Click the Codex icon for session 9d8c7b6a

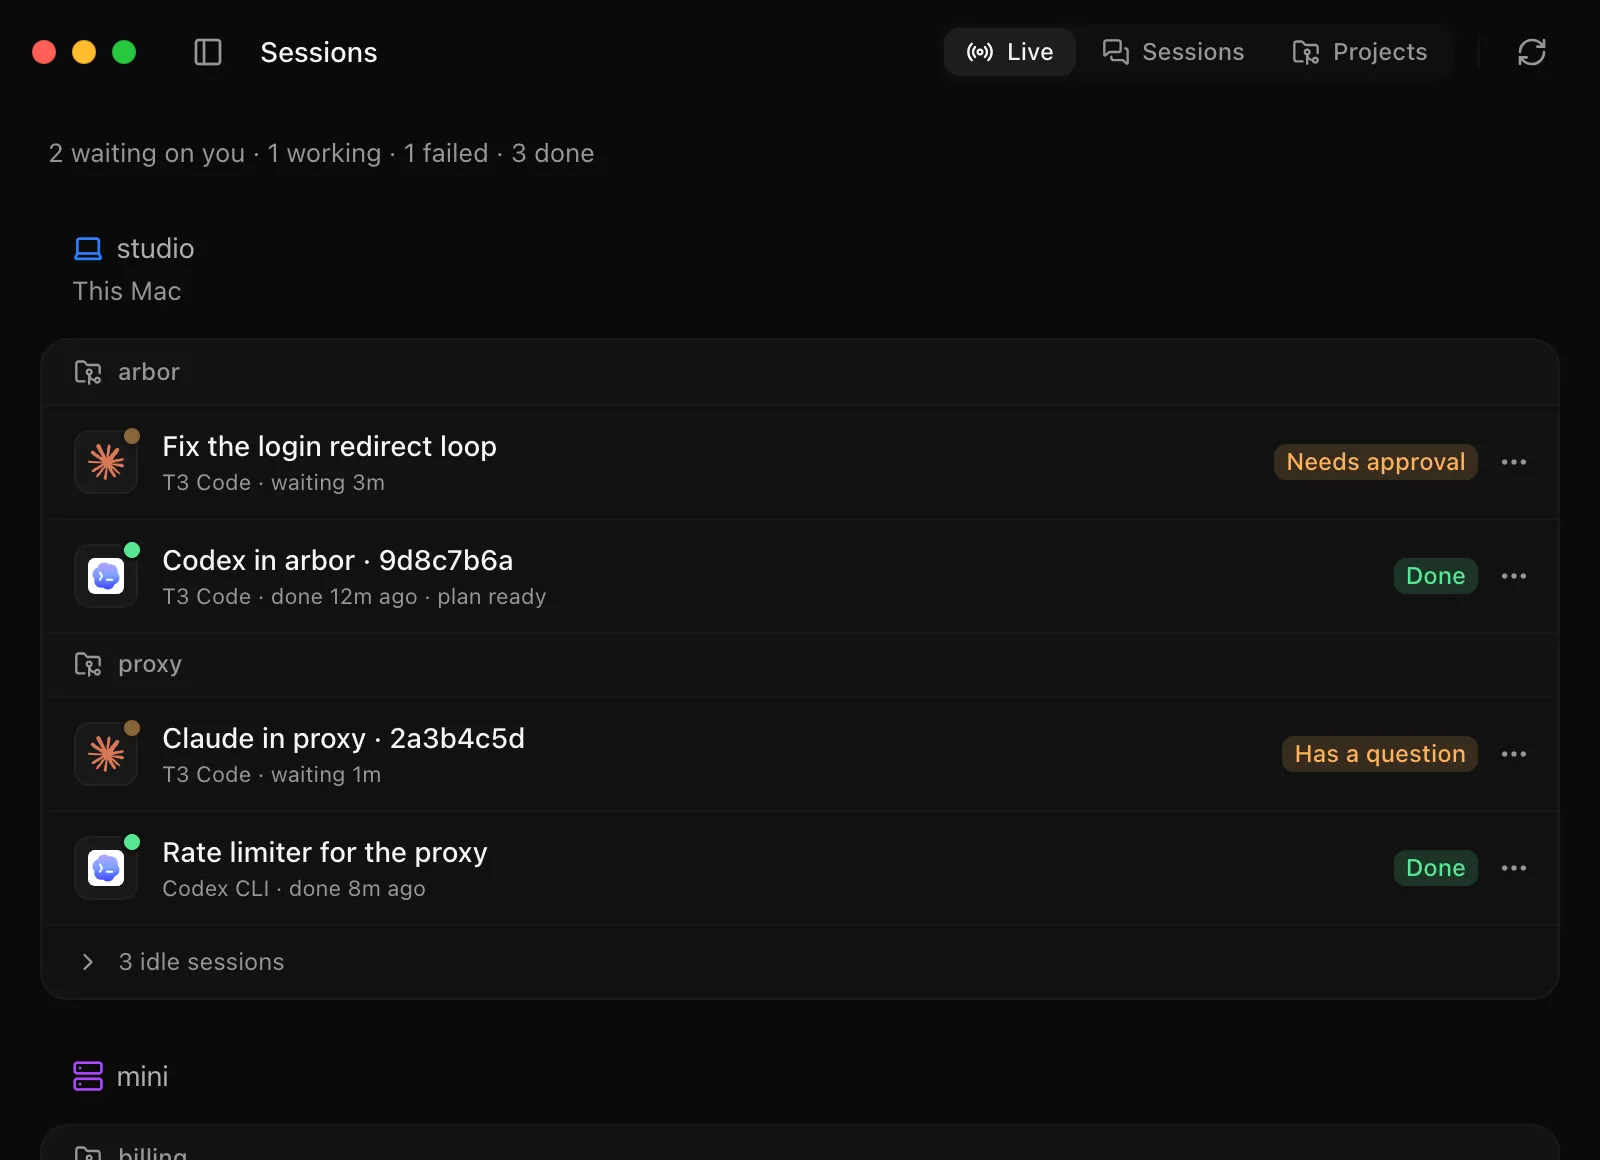pos(106,576)
